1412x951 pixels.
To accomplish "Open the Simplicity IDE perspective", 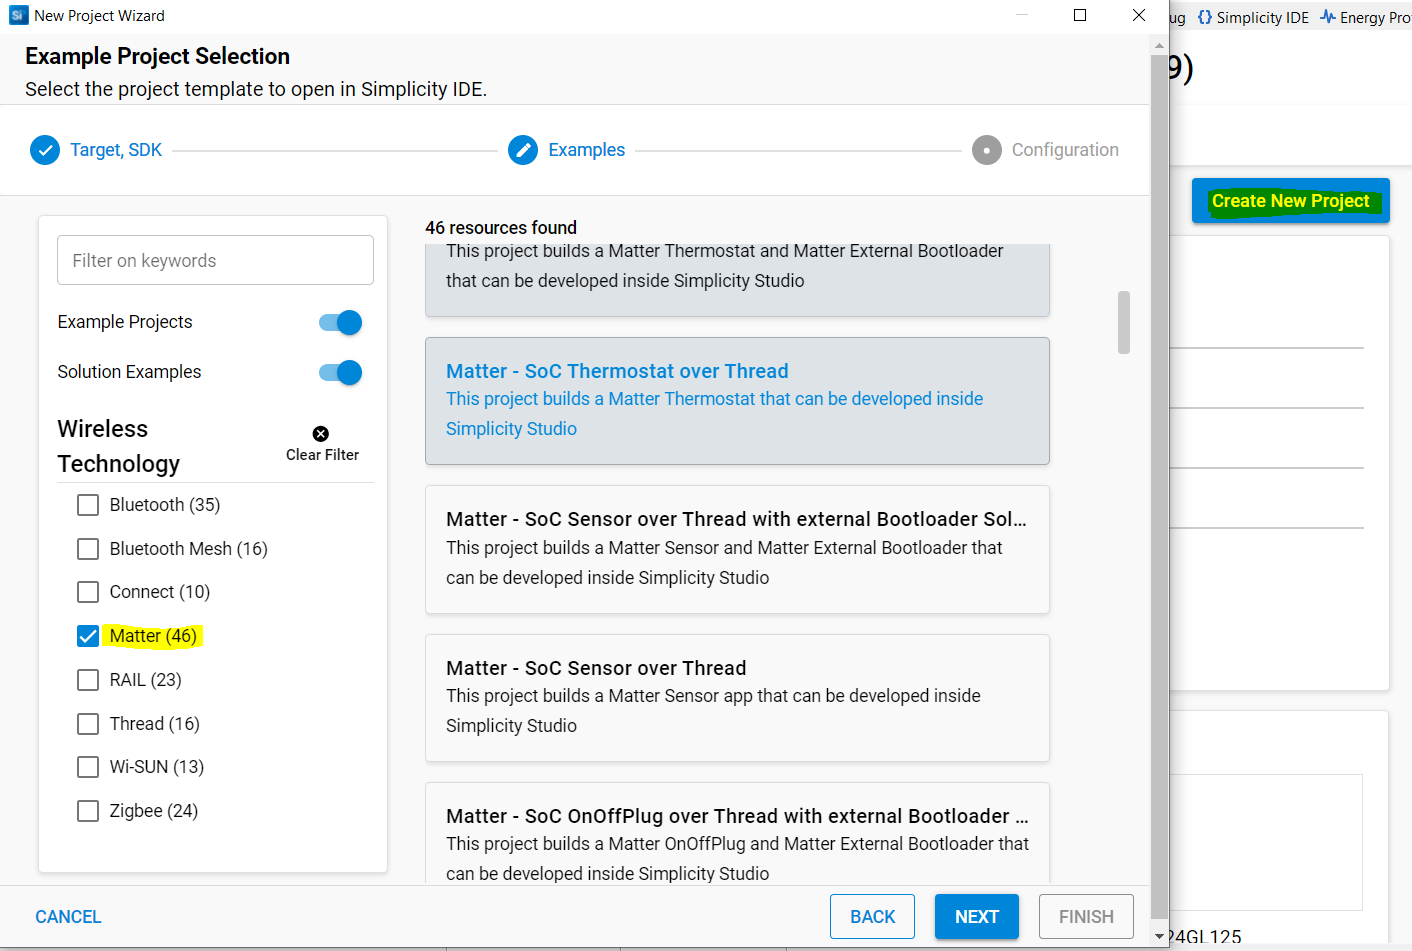I will [1253, 17].
